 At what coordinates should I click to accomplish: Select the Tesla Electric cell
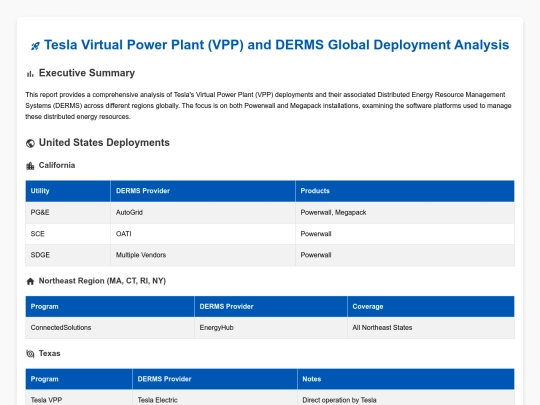coord(215,398)
